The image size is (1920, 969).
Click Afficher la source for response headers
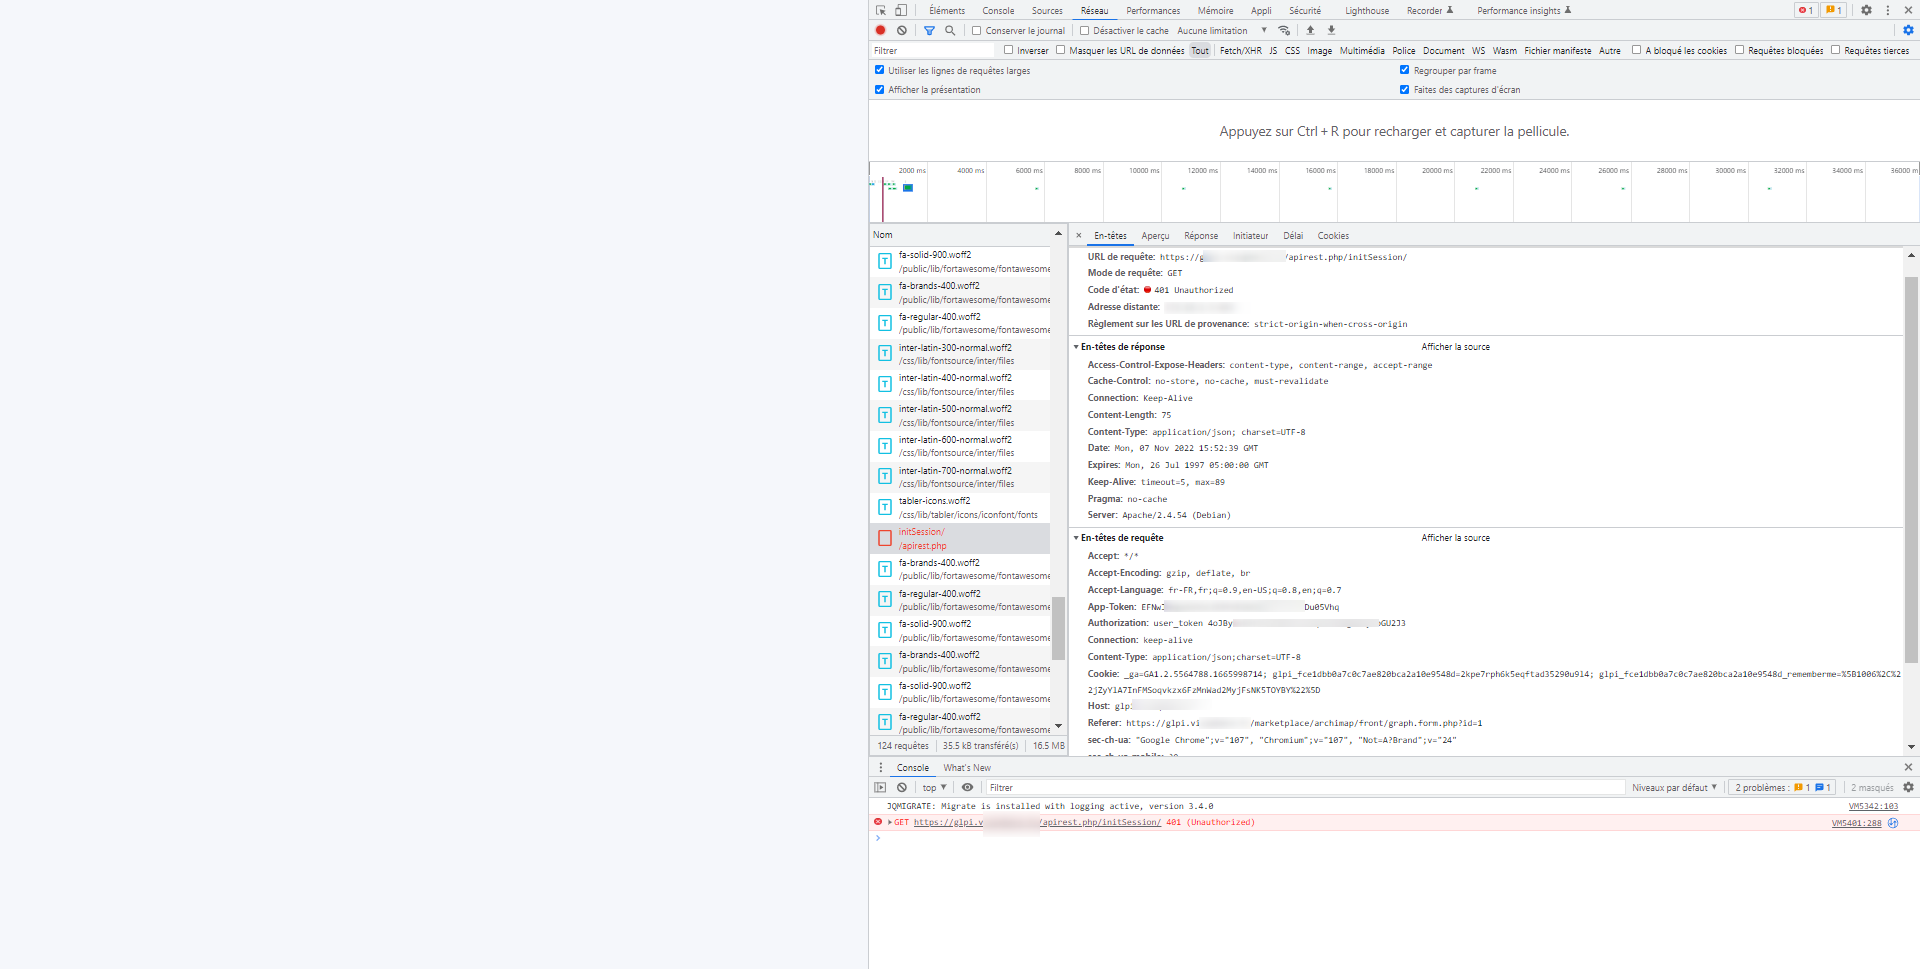1455,347
